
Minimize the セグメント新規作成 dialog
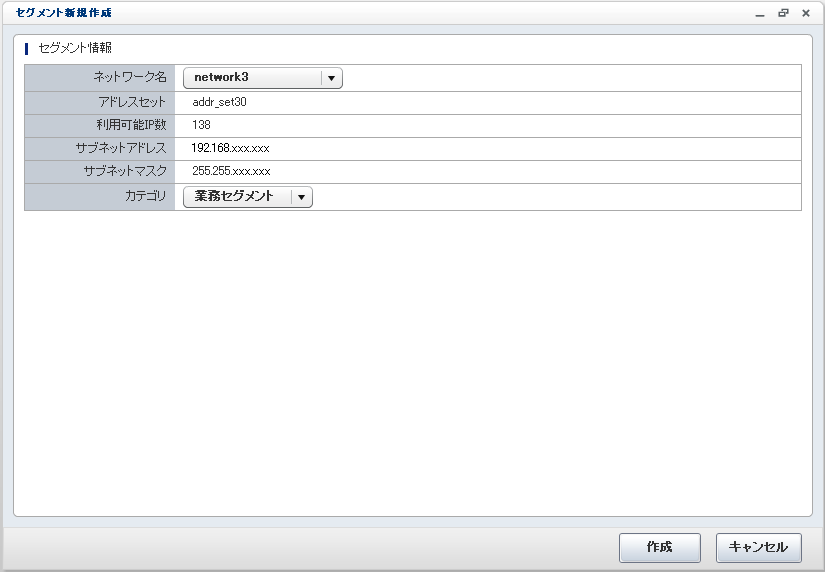pos(760,14)
